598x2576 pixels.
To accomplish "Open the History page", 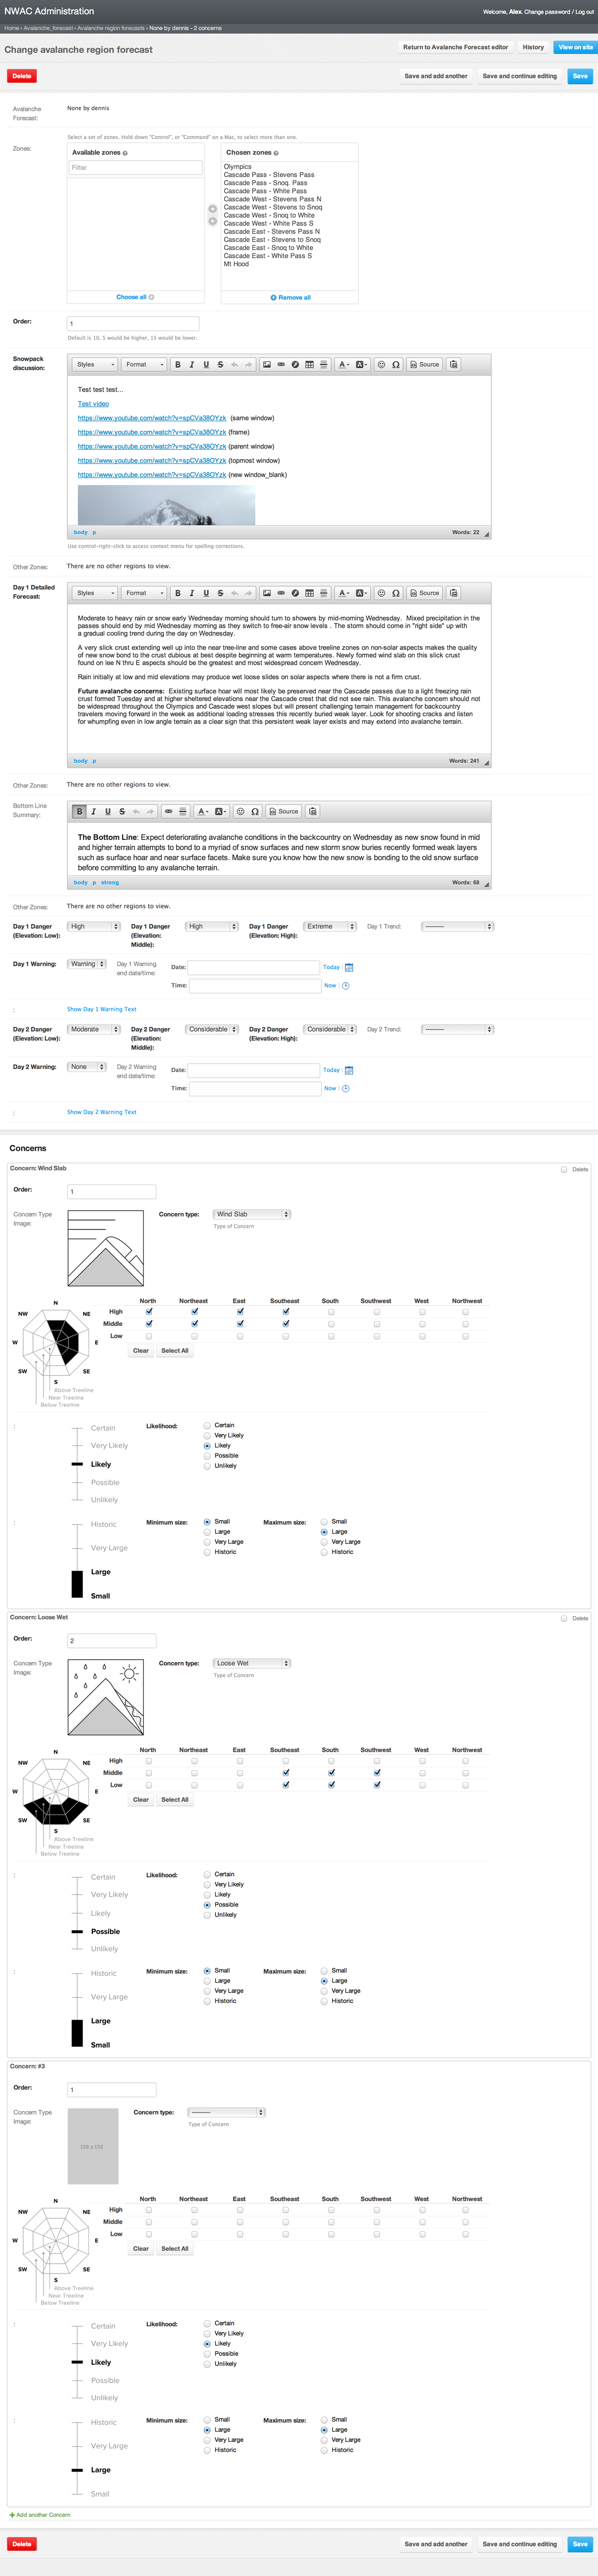I will coord(533,47).
